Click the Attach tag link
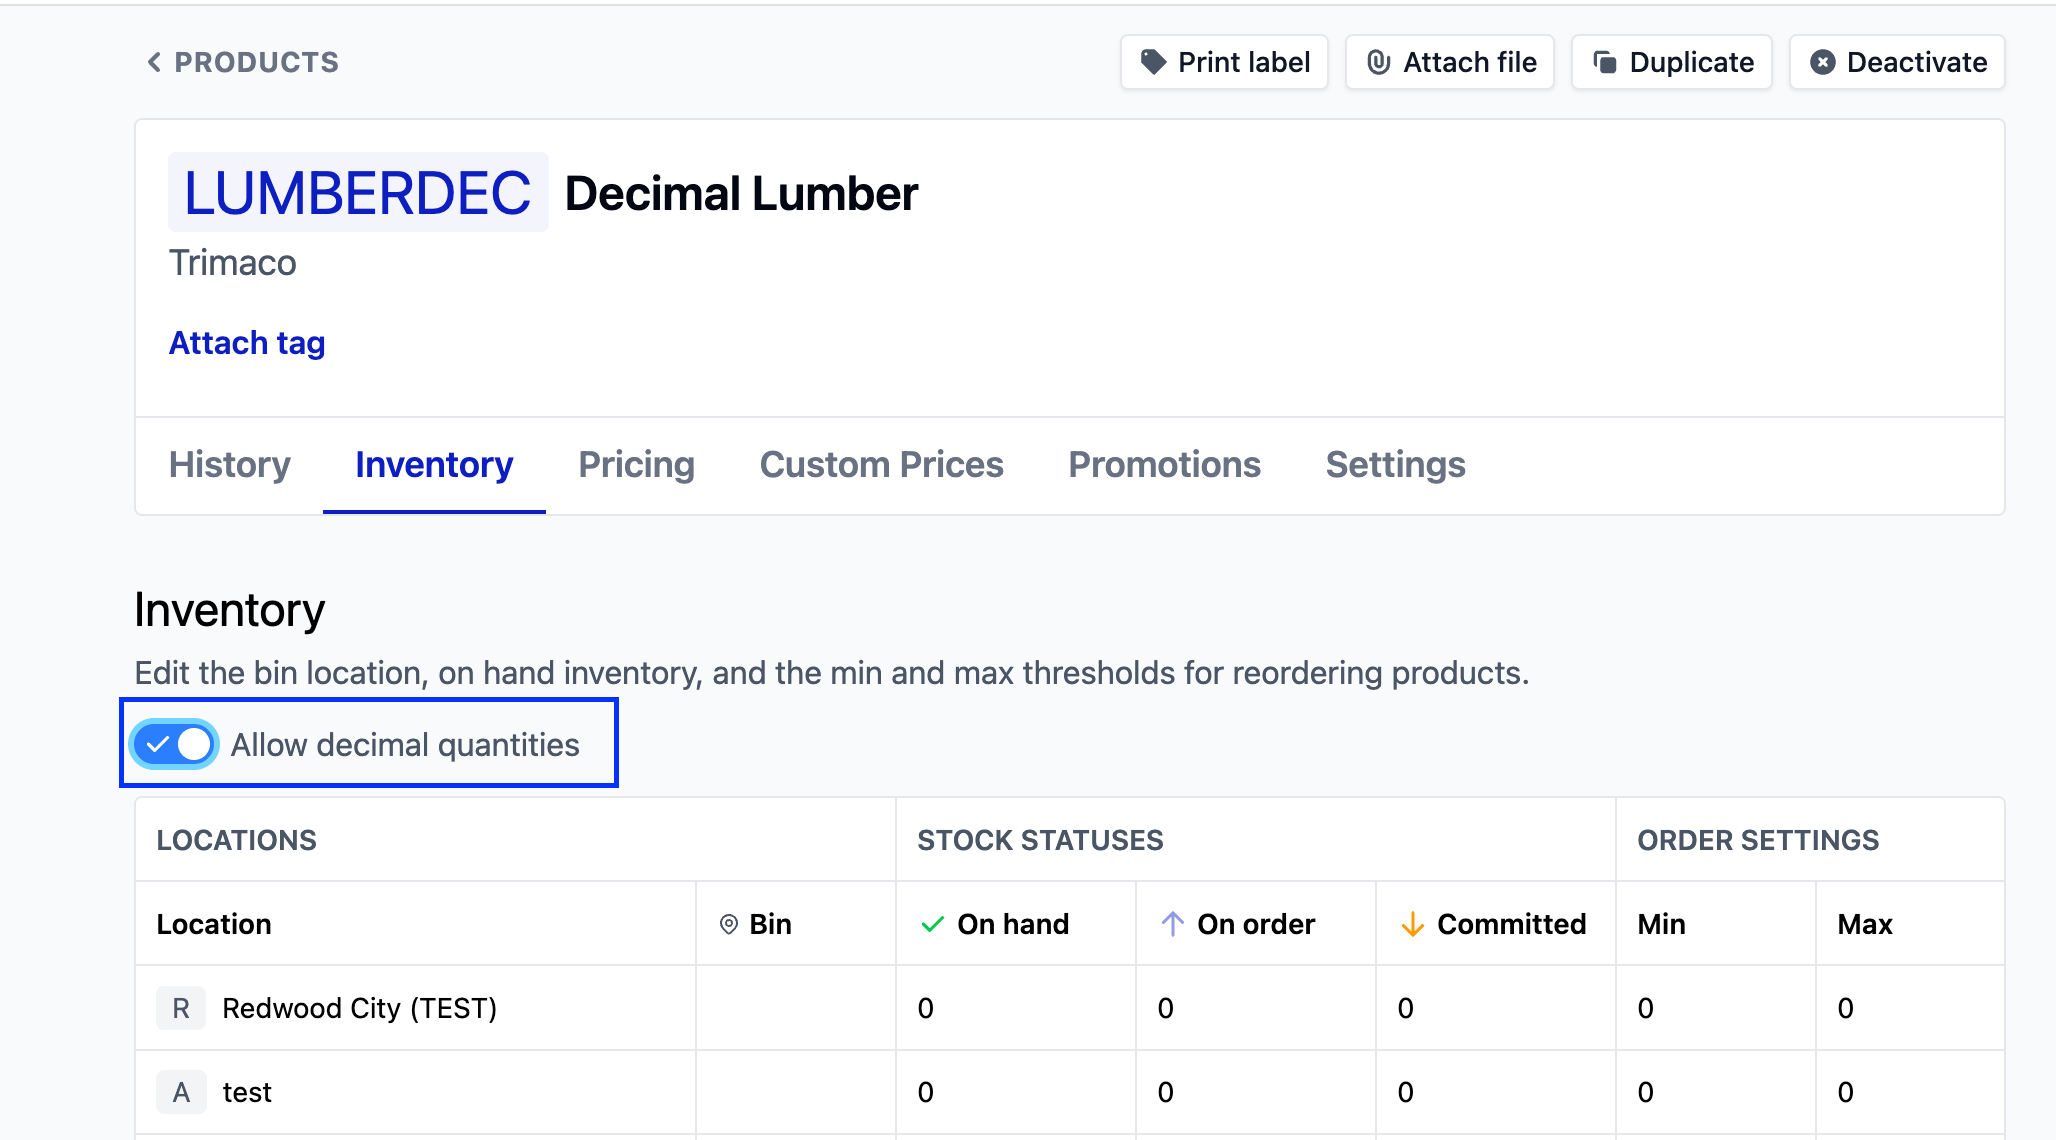Viewport: 2056px width, 1140px height. click(x=247, y=343)
